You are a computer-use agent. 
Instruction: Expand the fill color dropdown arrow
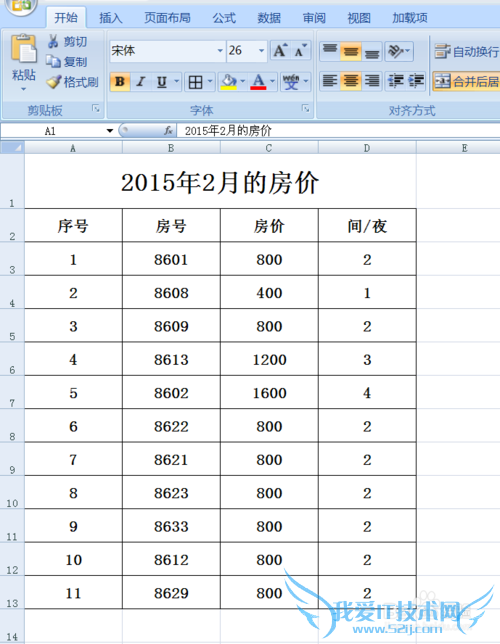click(x=243, y=81)
